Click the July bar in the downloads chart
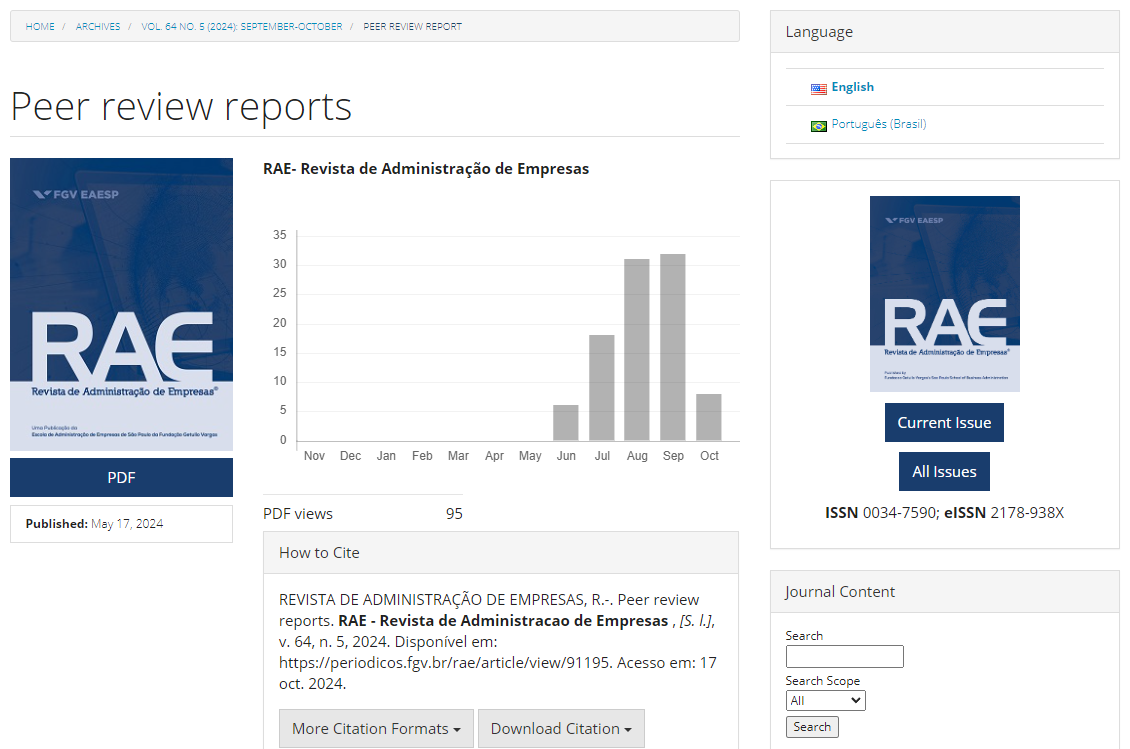 [x=601, y=387]
